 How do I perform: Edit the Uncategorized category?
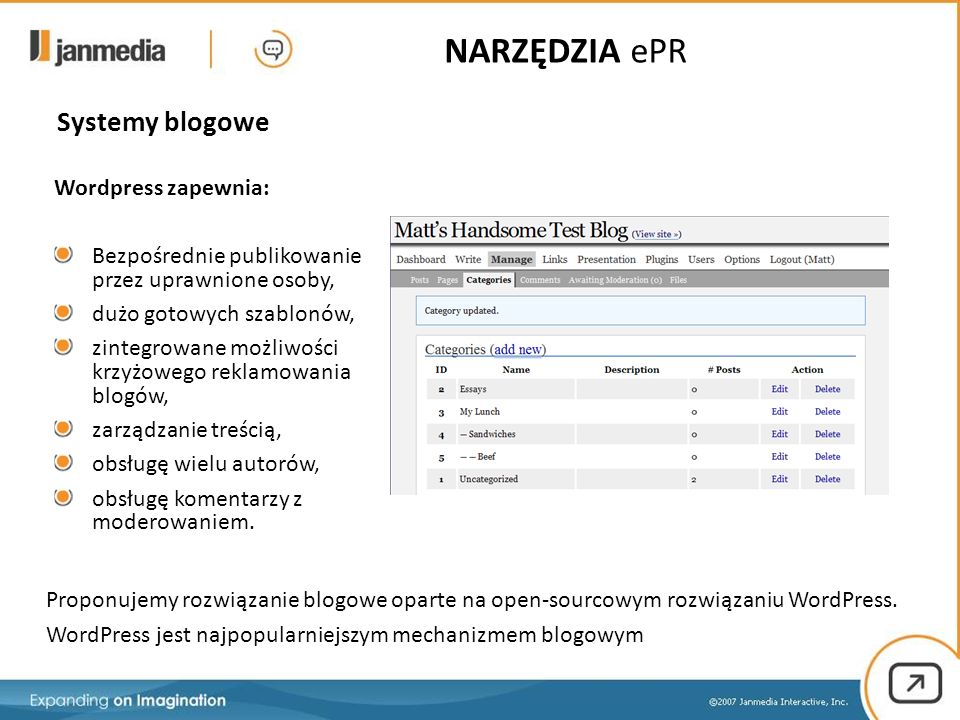(779, 479)
